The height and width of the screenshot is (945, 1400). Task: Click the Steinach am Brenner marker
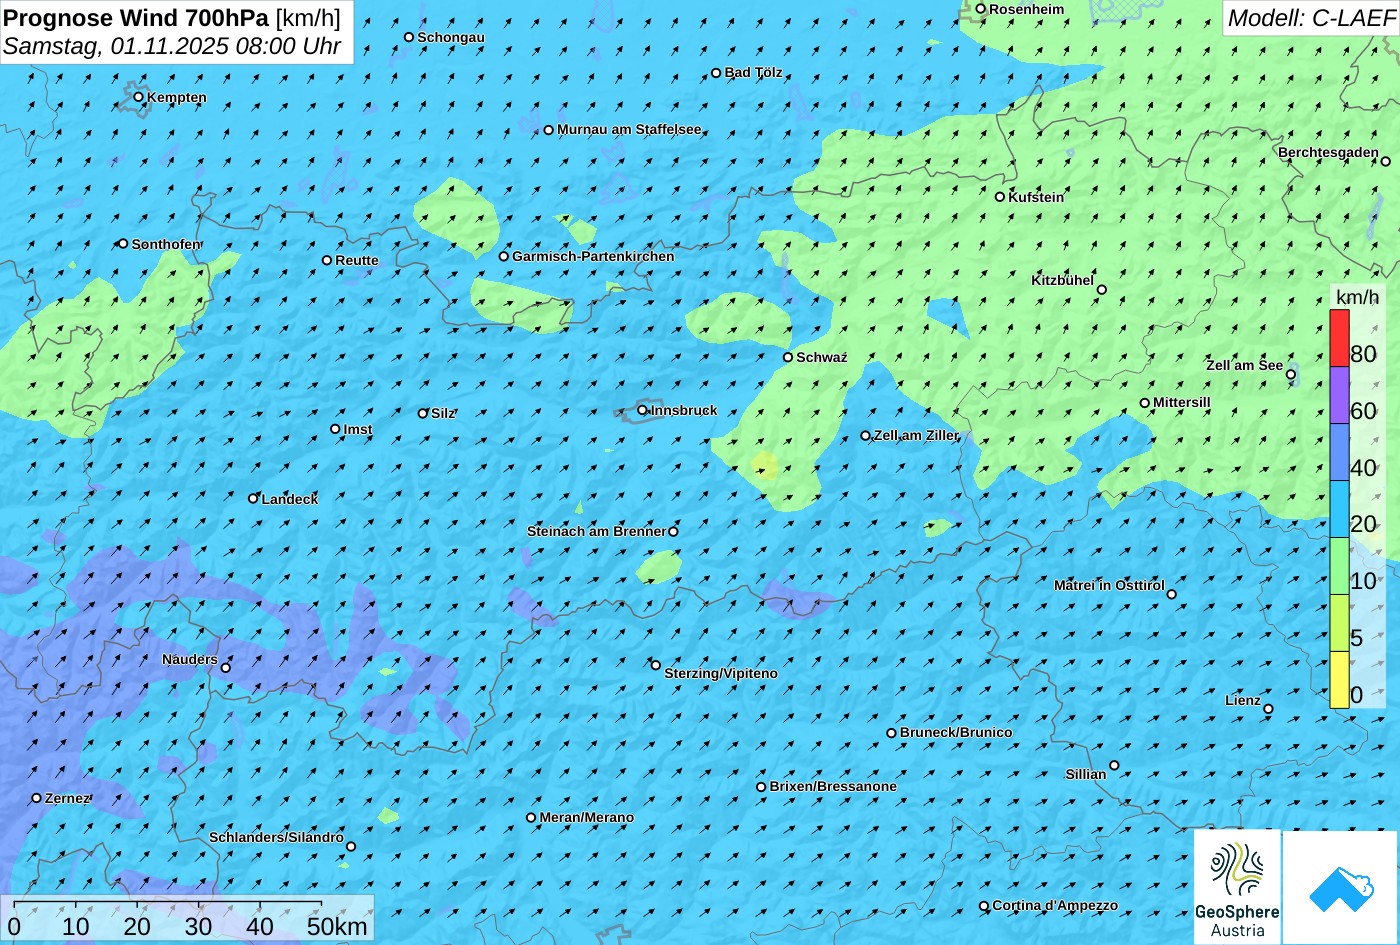673,532
